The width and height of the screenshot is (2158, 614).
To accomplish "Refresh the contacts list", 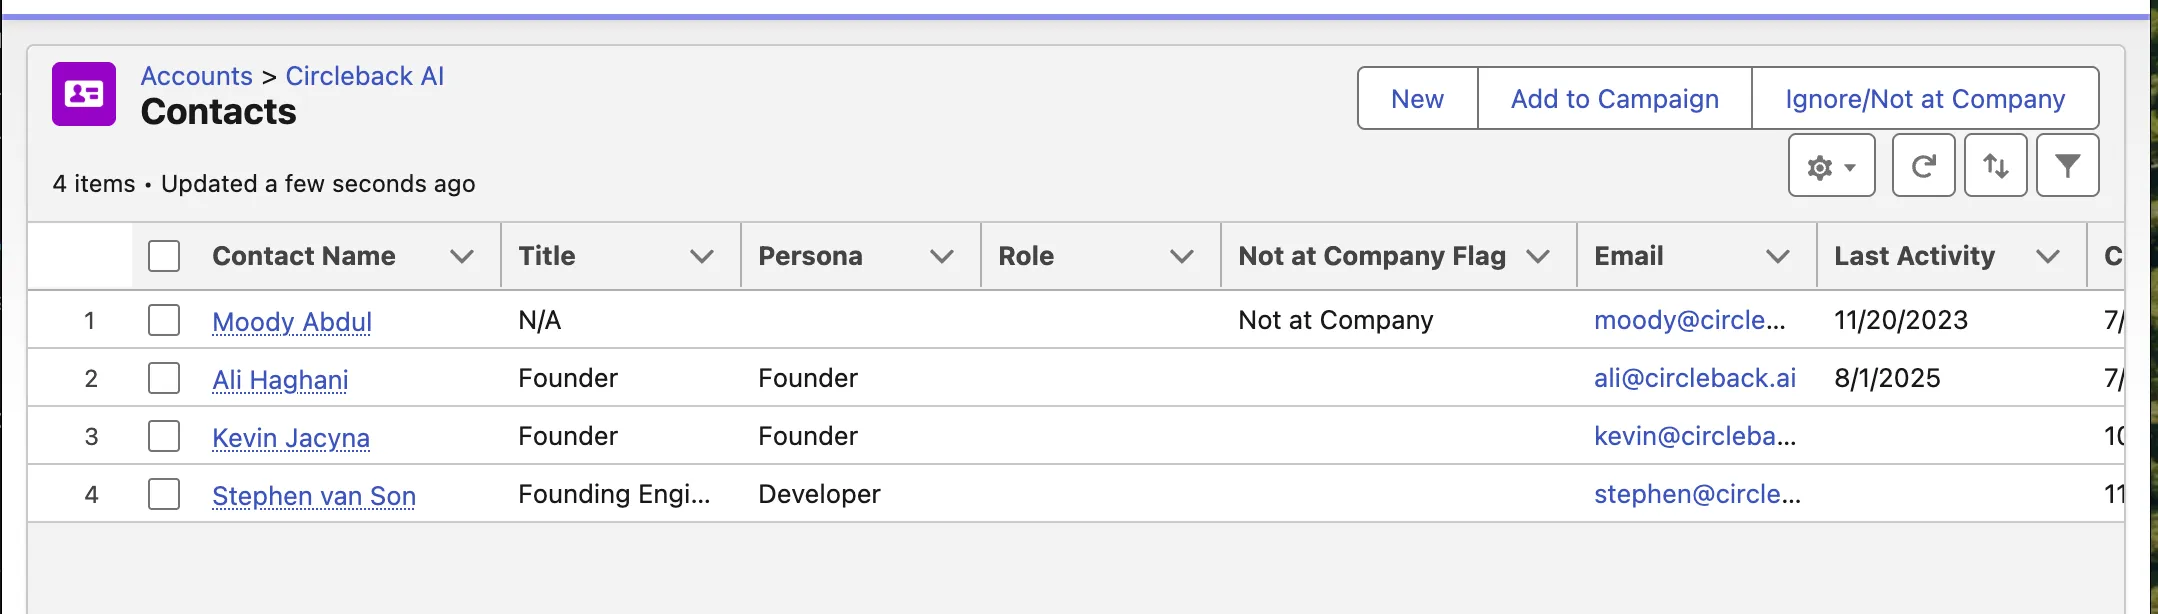I will click(x=1923, y=166).
